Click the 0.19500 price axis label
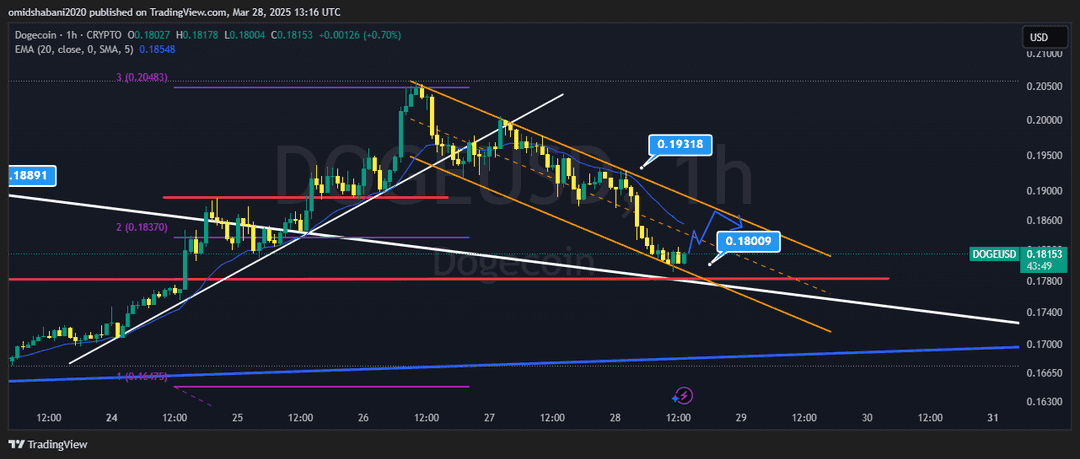The height and width of the screenshot is (459, 1080). 1042,156
